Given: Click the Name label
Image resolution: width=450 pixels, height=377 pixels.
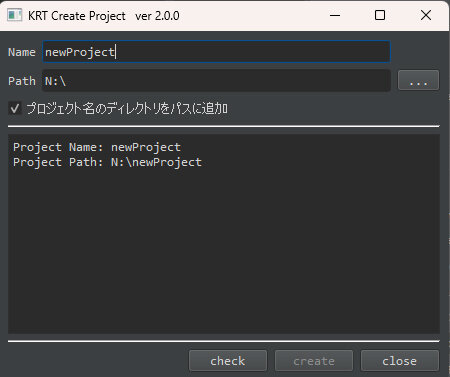Looking at the screenshot, I should (x=22, y=52).
